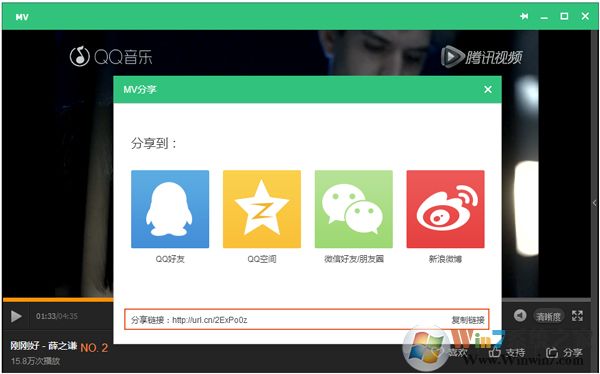
Task: Pin the MV window on top
Action: click(x=524, y=16)
